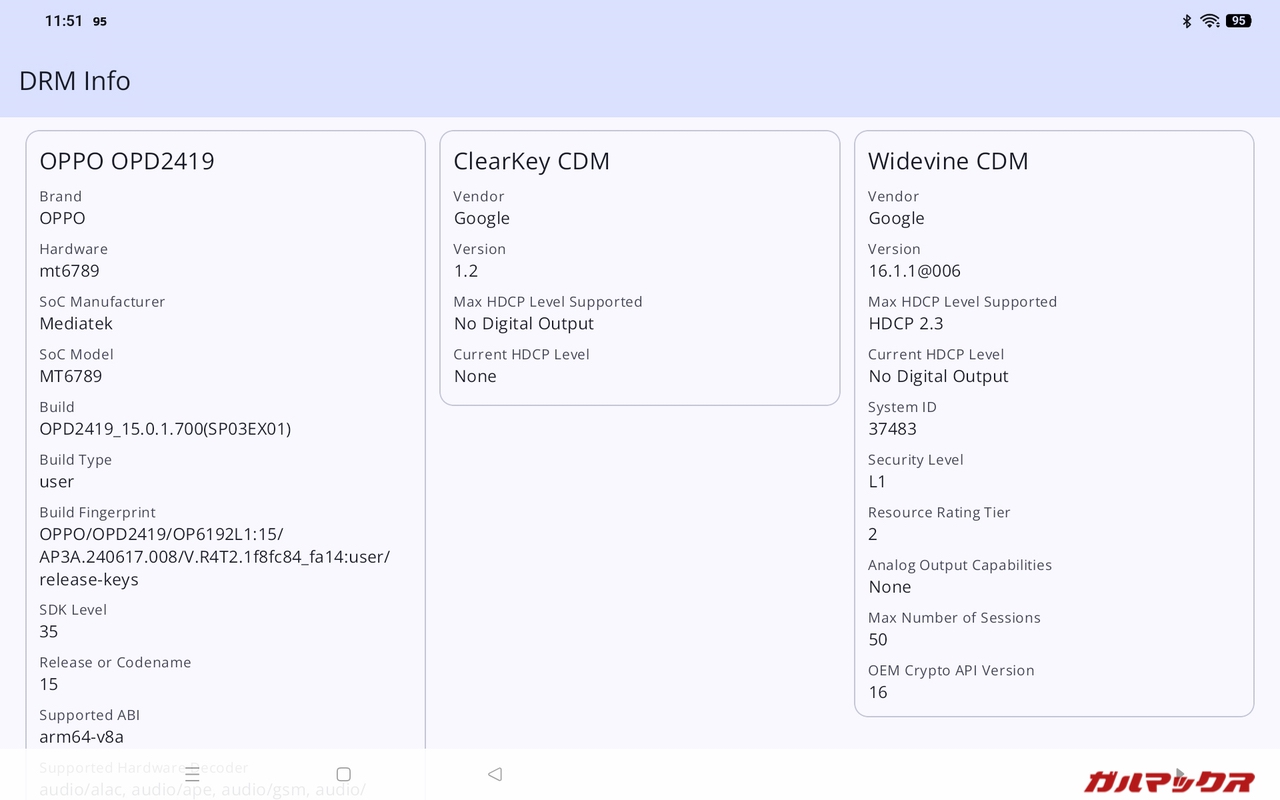Open recent apps via three-line icon
Image resolution: width=1280 pixels, height=800 pixels.
192,774
